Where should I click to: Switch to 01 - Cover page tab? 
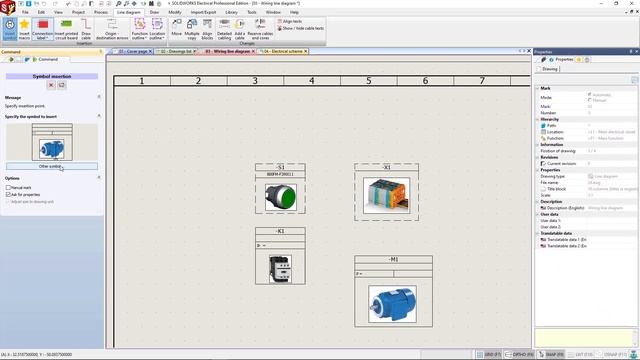point(133,51)
